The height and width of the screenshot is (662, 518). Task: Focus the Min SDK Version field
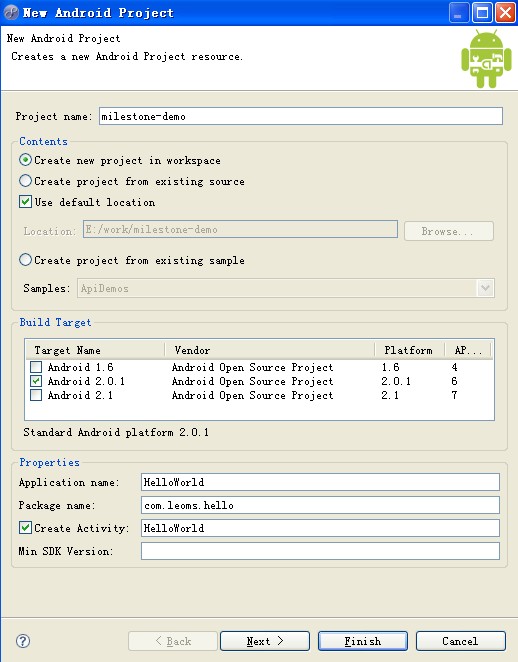click(x=320, y=551)
